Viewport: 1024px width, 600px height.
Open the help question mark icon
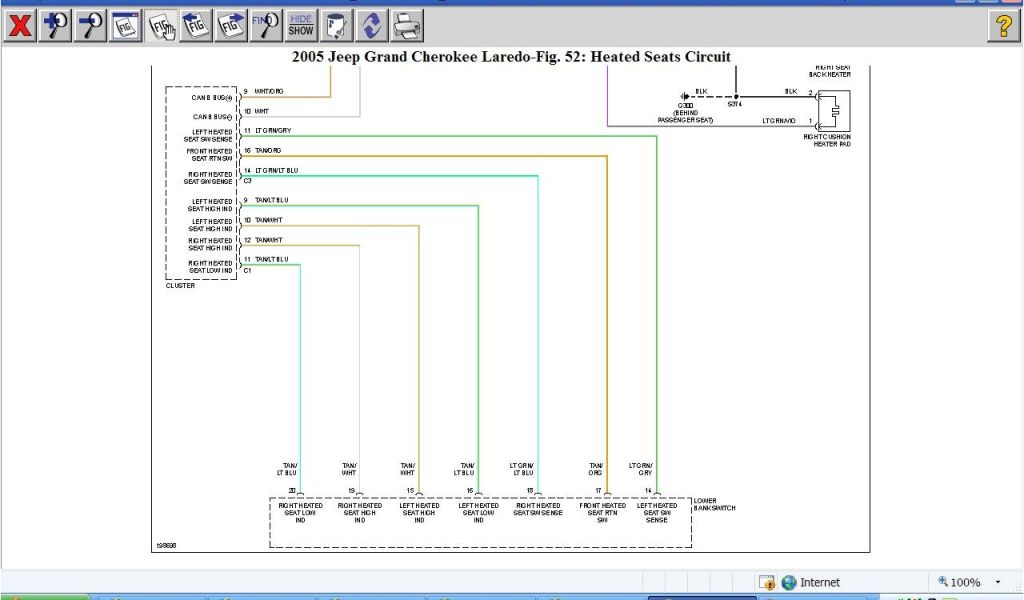tap(1003, 26)
